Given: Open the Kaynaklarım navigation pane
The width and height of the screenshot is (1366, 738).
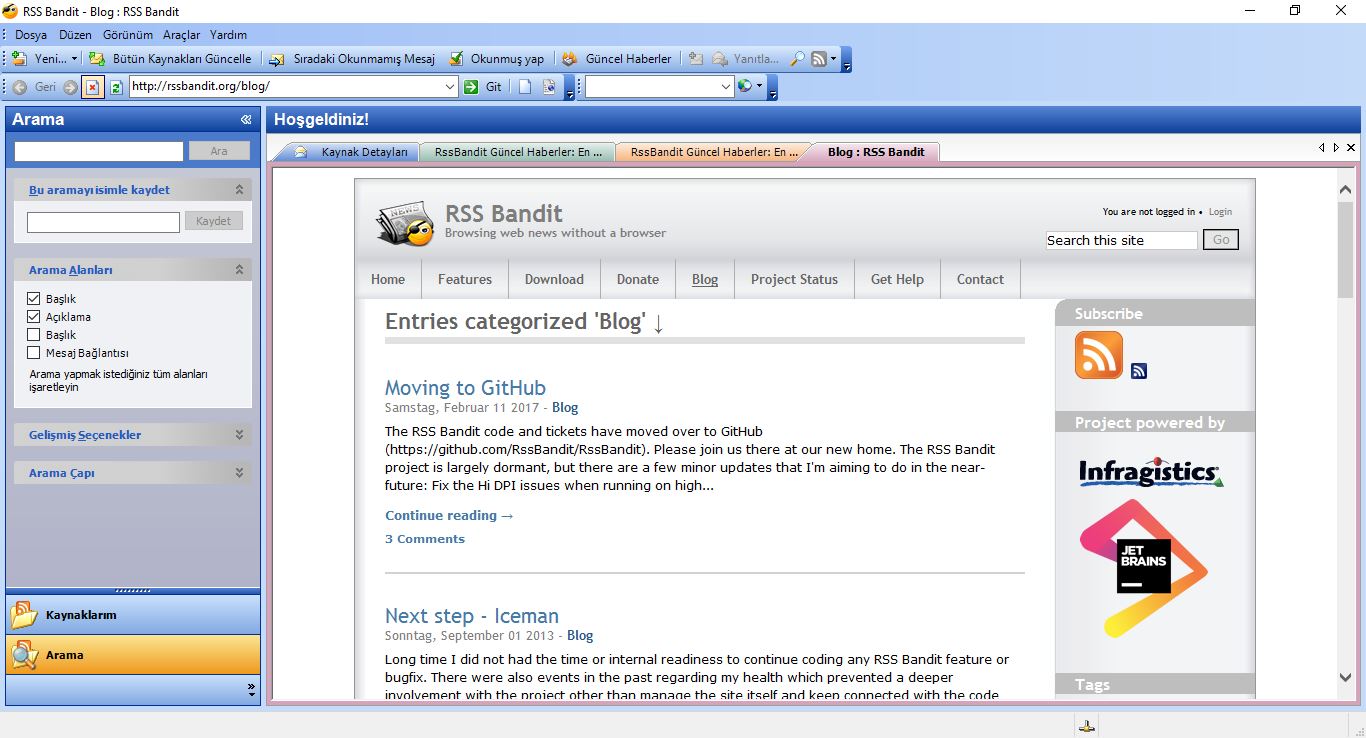Looking at the screenshot, I should 133,615.
